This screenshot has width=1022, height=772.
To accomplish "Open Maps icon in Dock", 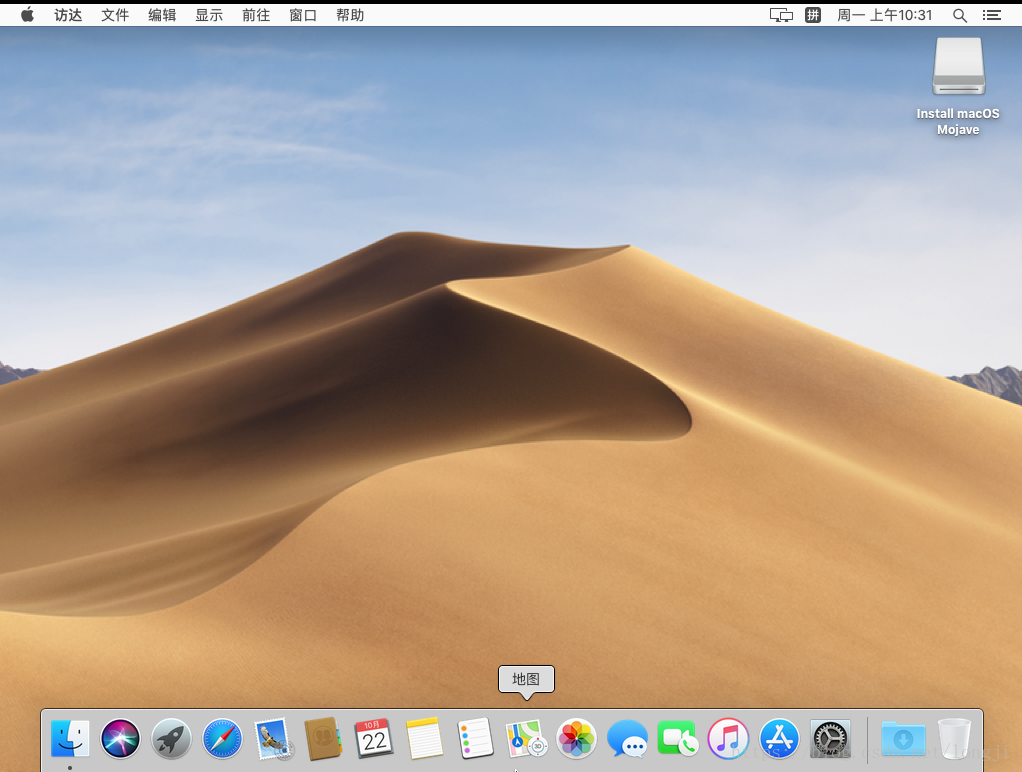I will click(x=526, y=739).
